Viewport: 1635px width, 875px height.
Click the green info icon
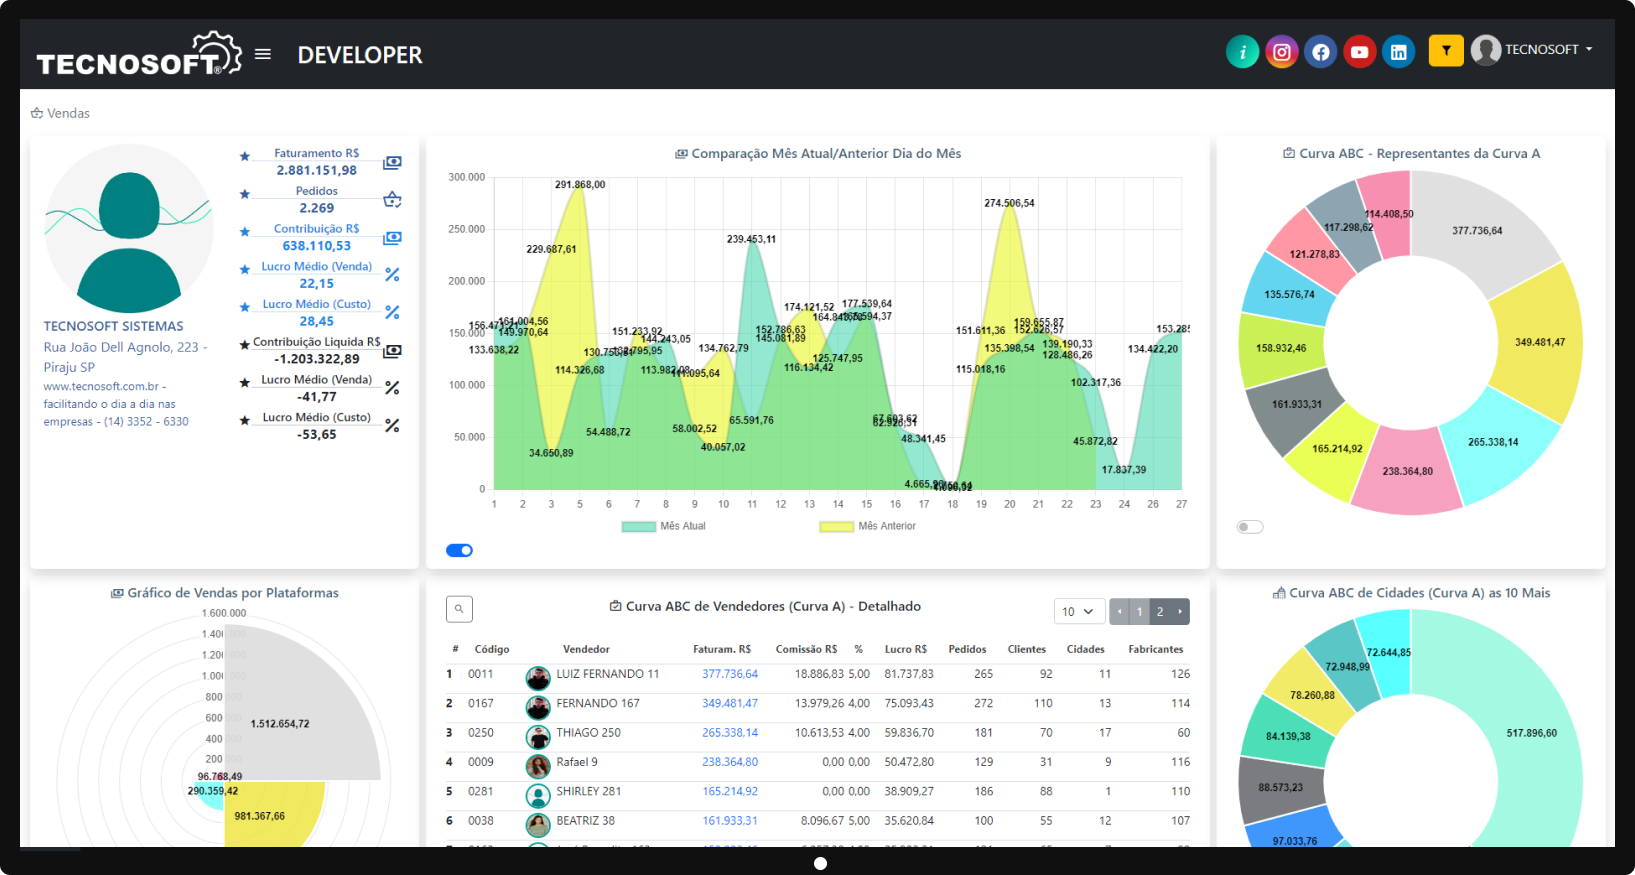coord(1242,52)
